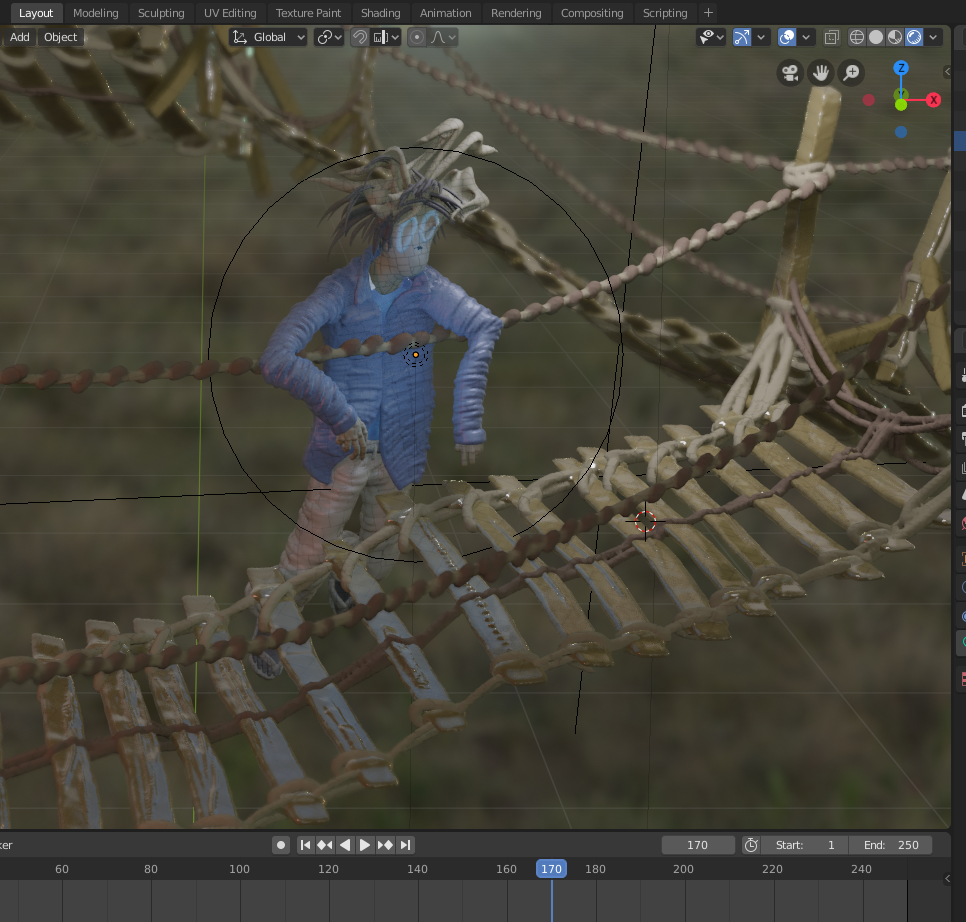The height and width of the screenshot is (922, 966).
Task: Enable proportional editing
Action: (416, 37)
